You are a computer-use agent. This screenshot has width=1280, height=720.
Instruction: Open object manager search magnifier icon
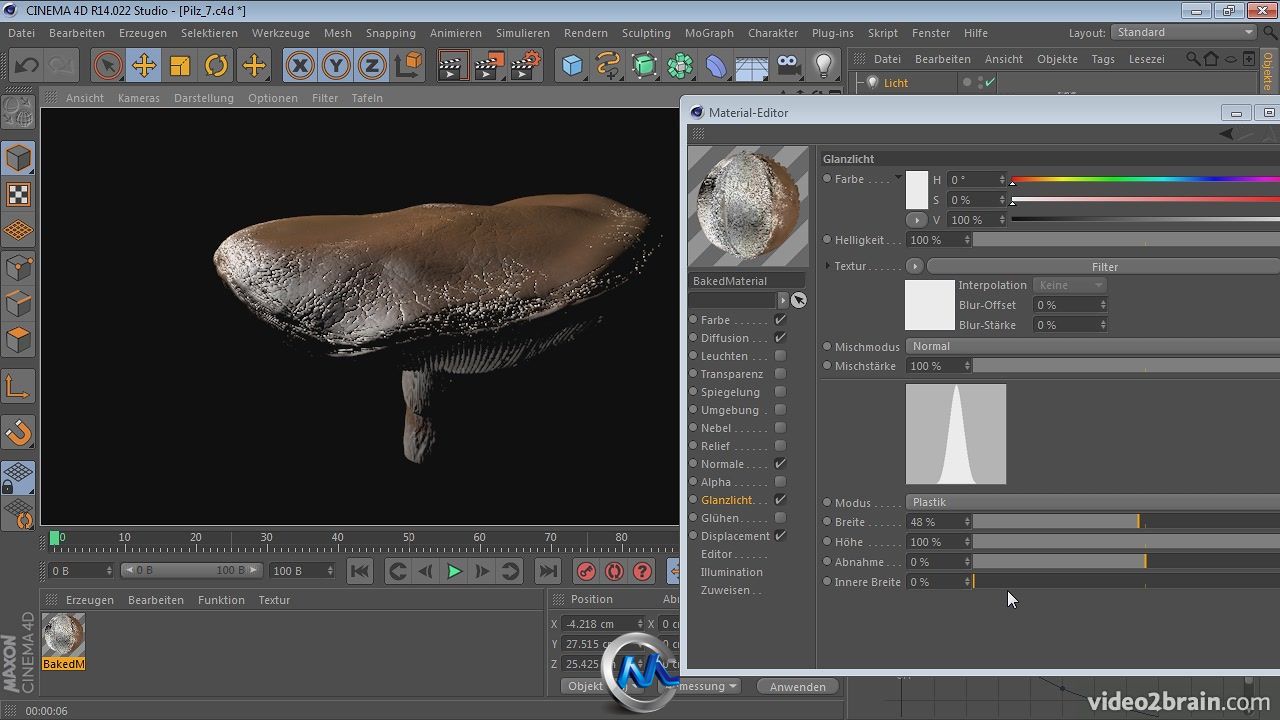tap(1193, 59)
